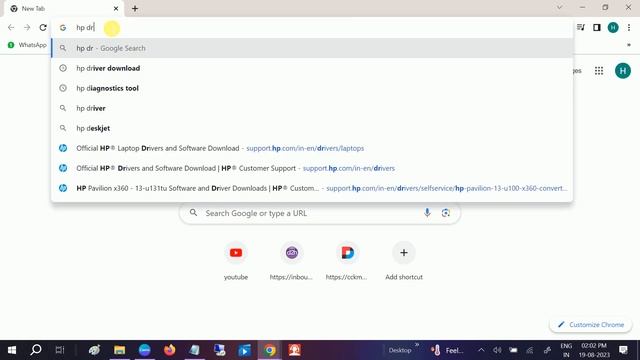The width and height of the screenshot is (640, 360).
Task: Select 'hp diagnostics tool' history suggestion
Action: tap(312, 88)
